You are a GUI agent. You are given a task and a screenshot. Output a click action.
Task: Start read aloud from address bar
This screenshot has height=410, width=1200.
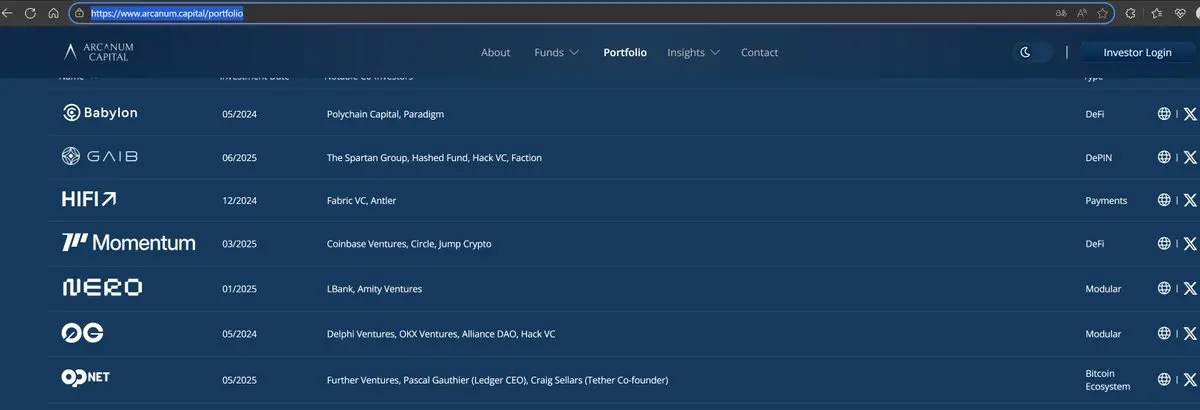click(1082, 14)
